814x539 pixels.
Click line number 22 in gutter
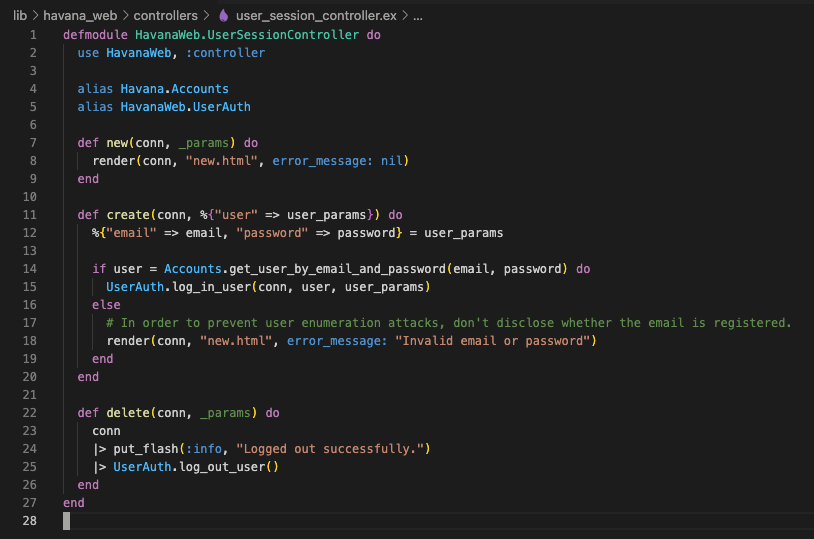(x=30, y=413)
